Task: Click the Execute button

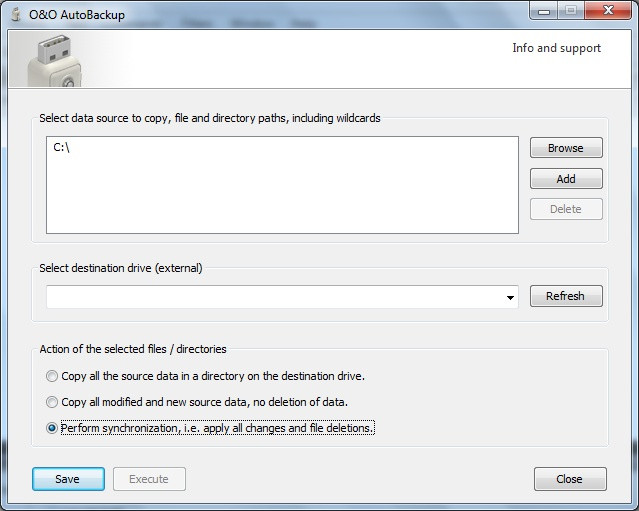Action: pos(149,479)
